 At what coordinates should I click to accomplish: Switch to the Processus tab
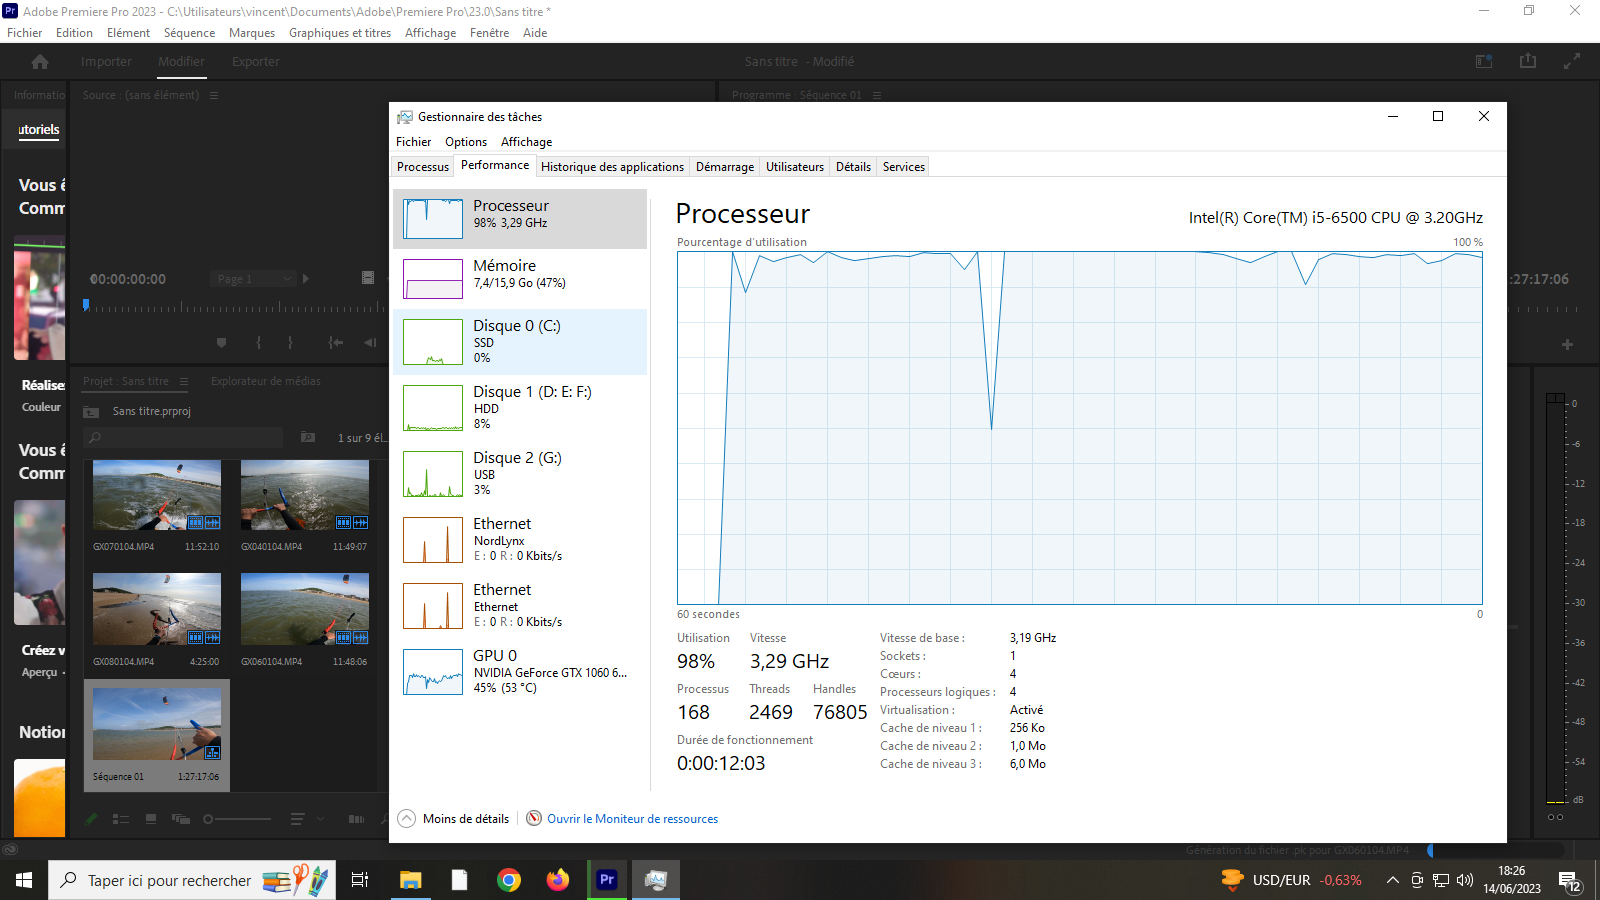point(423,167)
